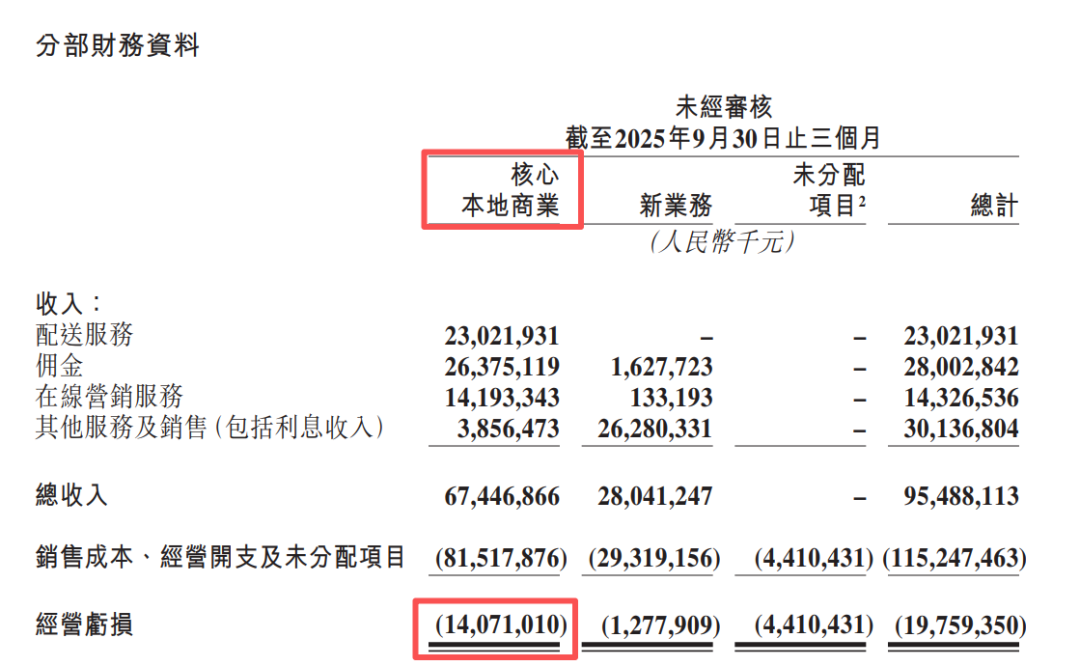Click the (19,759,350) total operating loss
1080x666 pixels.
click(955, 626)
